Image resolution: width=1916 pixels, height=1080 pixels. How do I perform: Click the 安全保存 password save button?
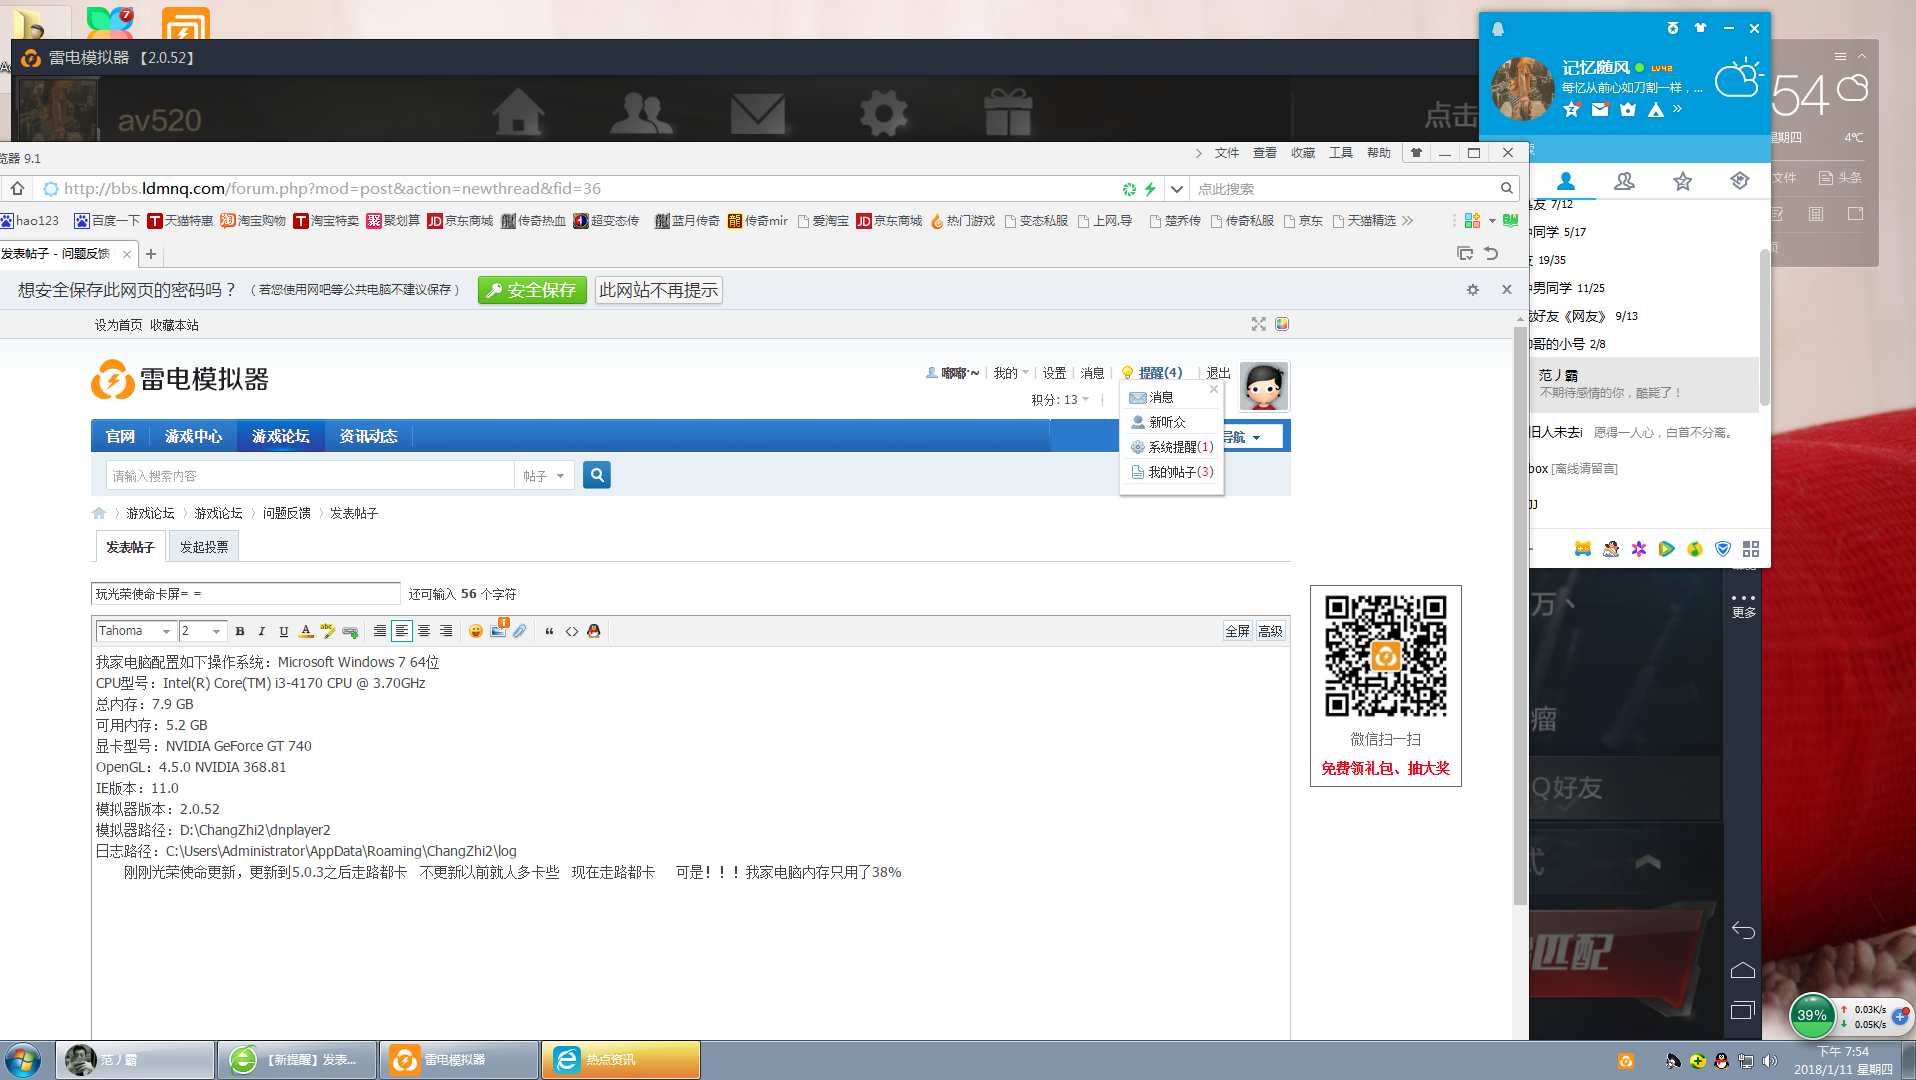[x=532, y=290]
